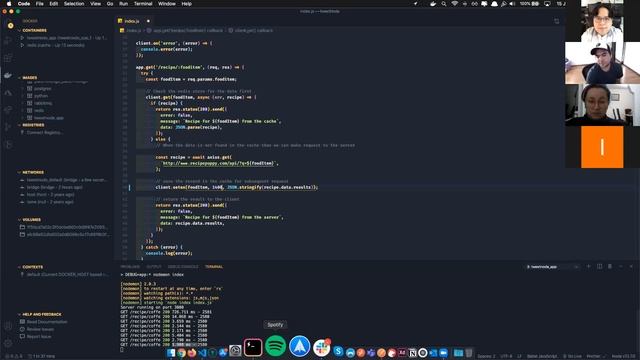
Task: Click the recipepuppy API URL in code
Action: (x=218, y=163)
